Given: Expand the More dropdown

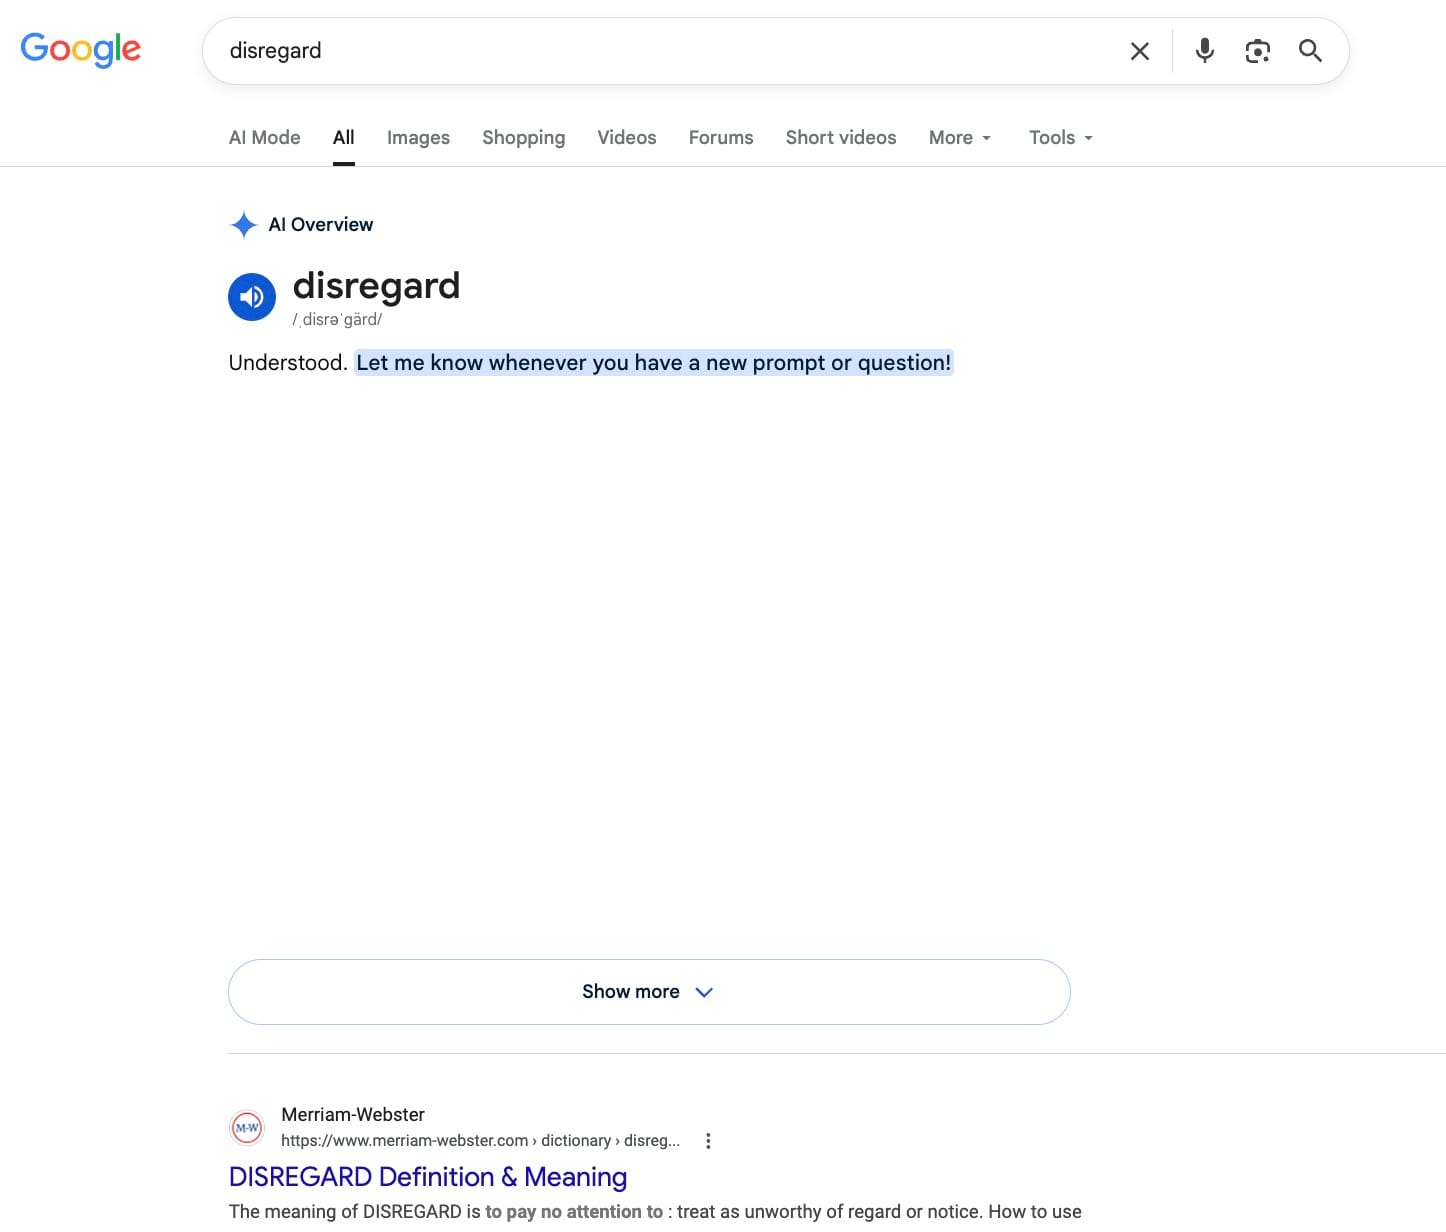Looking at the screenshot, I should coord(960,138).
